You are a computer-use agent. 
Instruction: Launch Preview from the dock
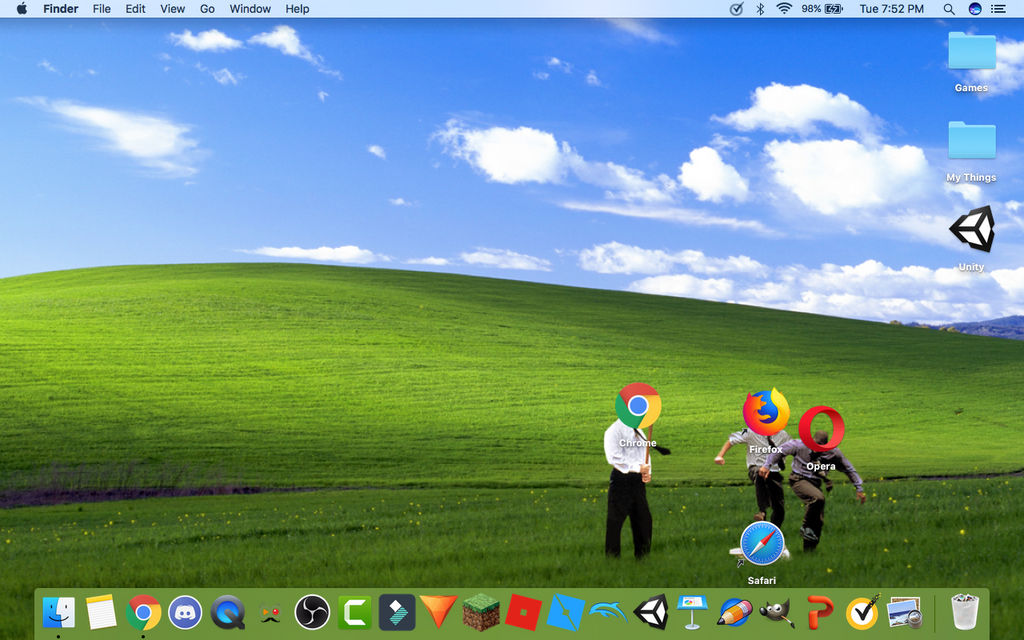pos(904,613)
